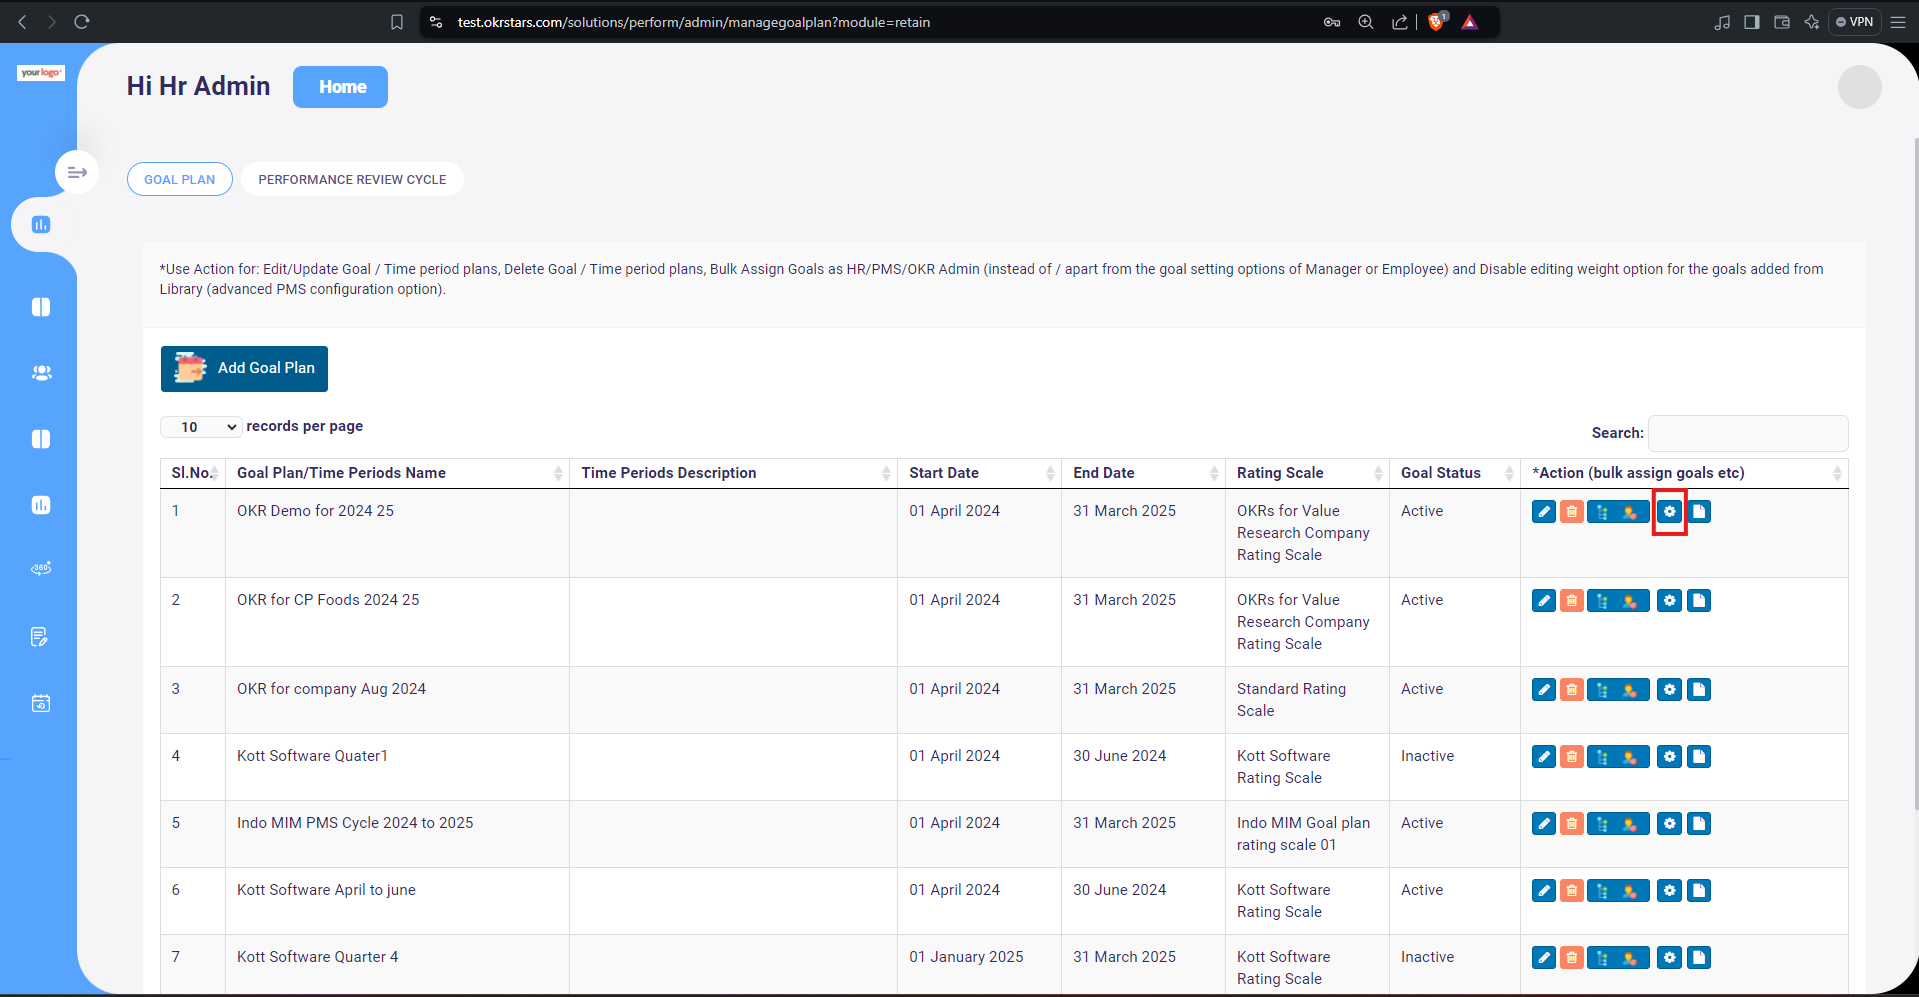Open the browser hamburger menu

click(x=1898, y=22)
